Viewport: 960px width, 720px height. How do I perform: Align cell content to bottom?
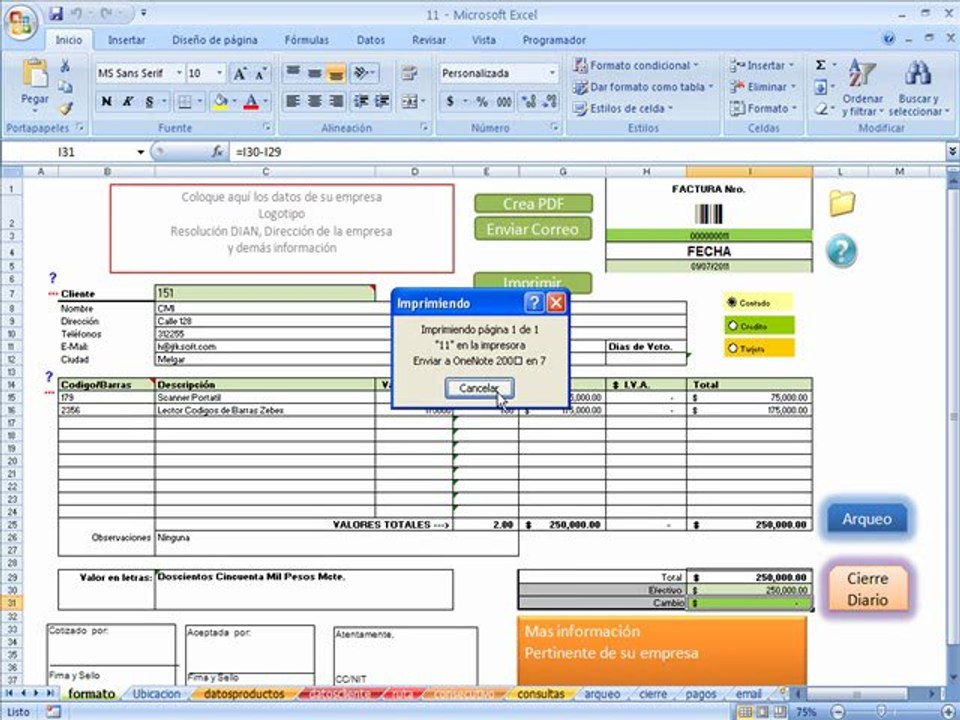coord(336,73)
